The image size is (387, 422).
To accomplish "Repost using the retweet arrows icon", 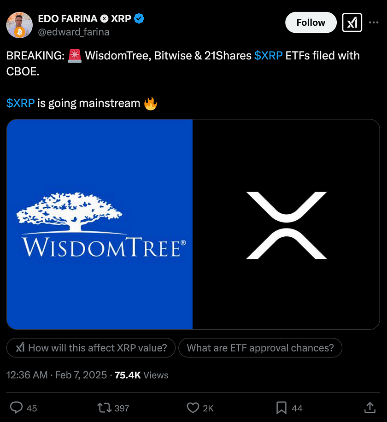I will click(x=104, y=408).
